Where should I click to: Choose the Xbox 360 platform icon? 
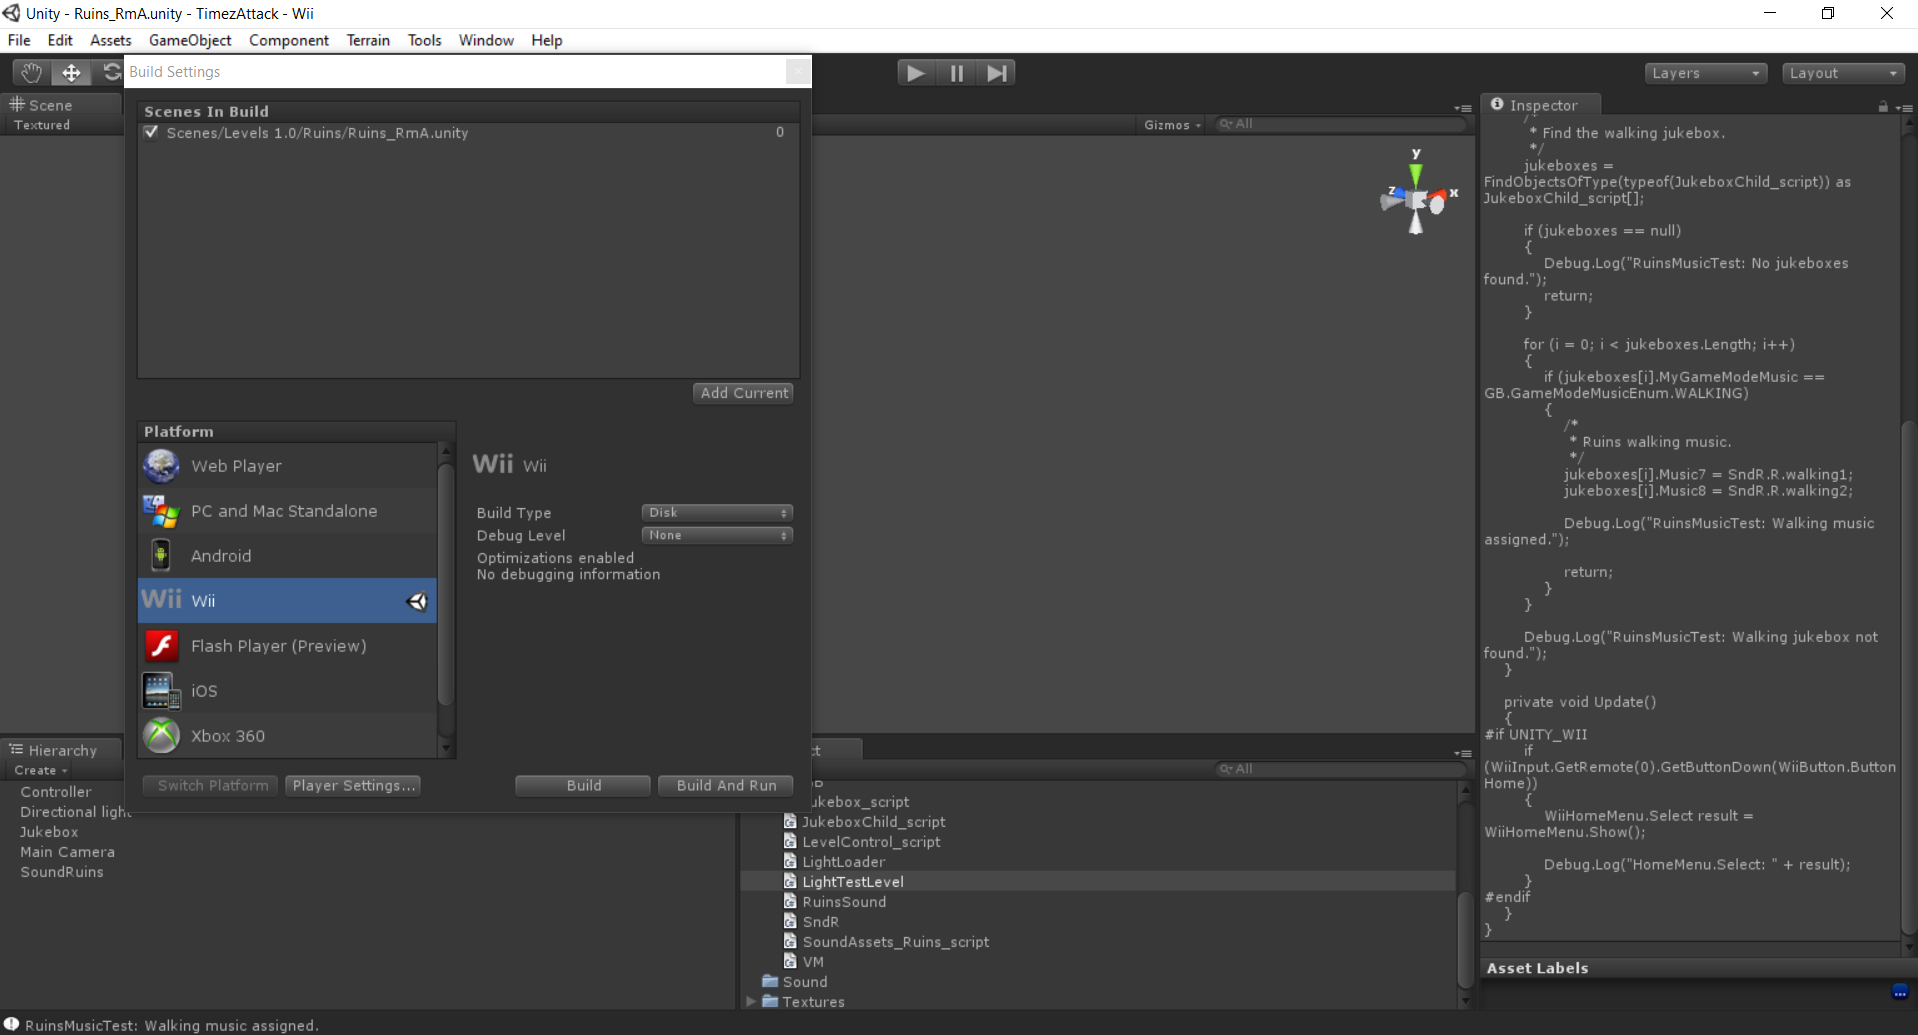[x=161, y=736]
